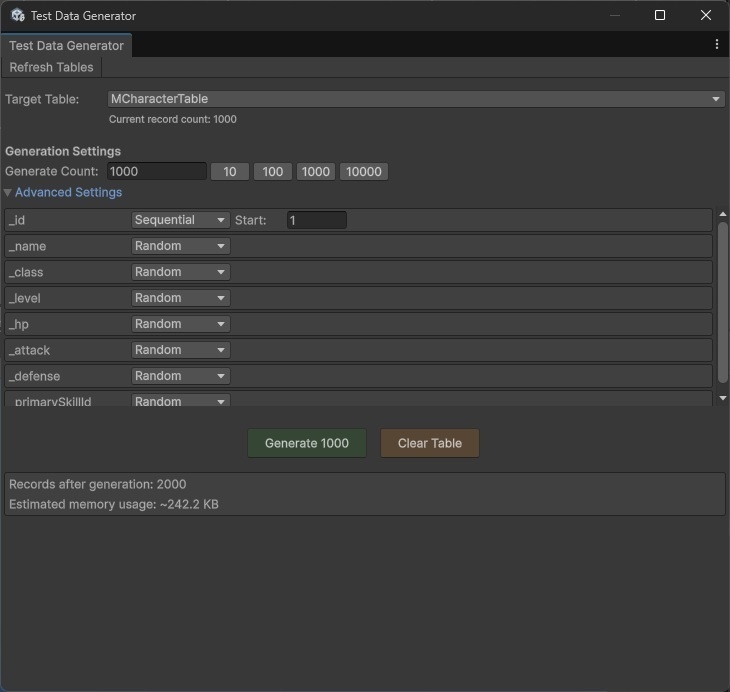Minimize the Test Data Generator window
730x692 pixels.
[615, 15]
